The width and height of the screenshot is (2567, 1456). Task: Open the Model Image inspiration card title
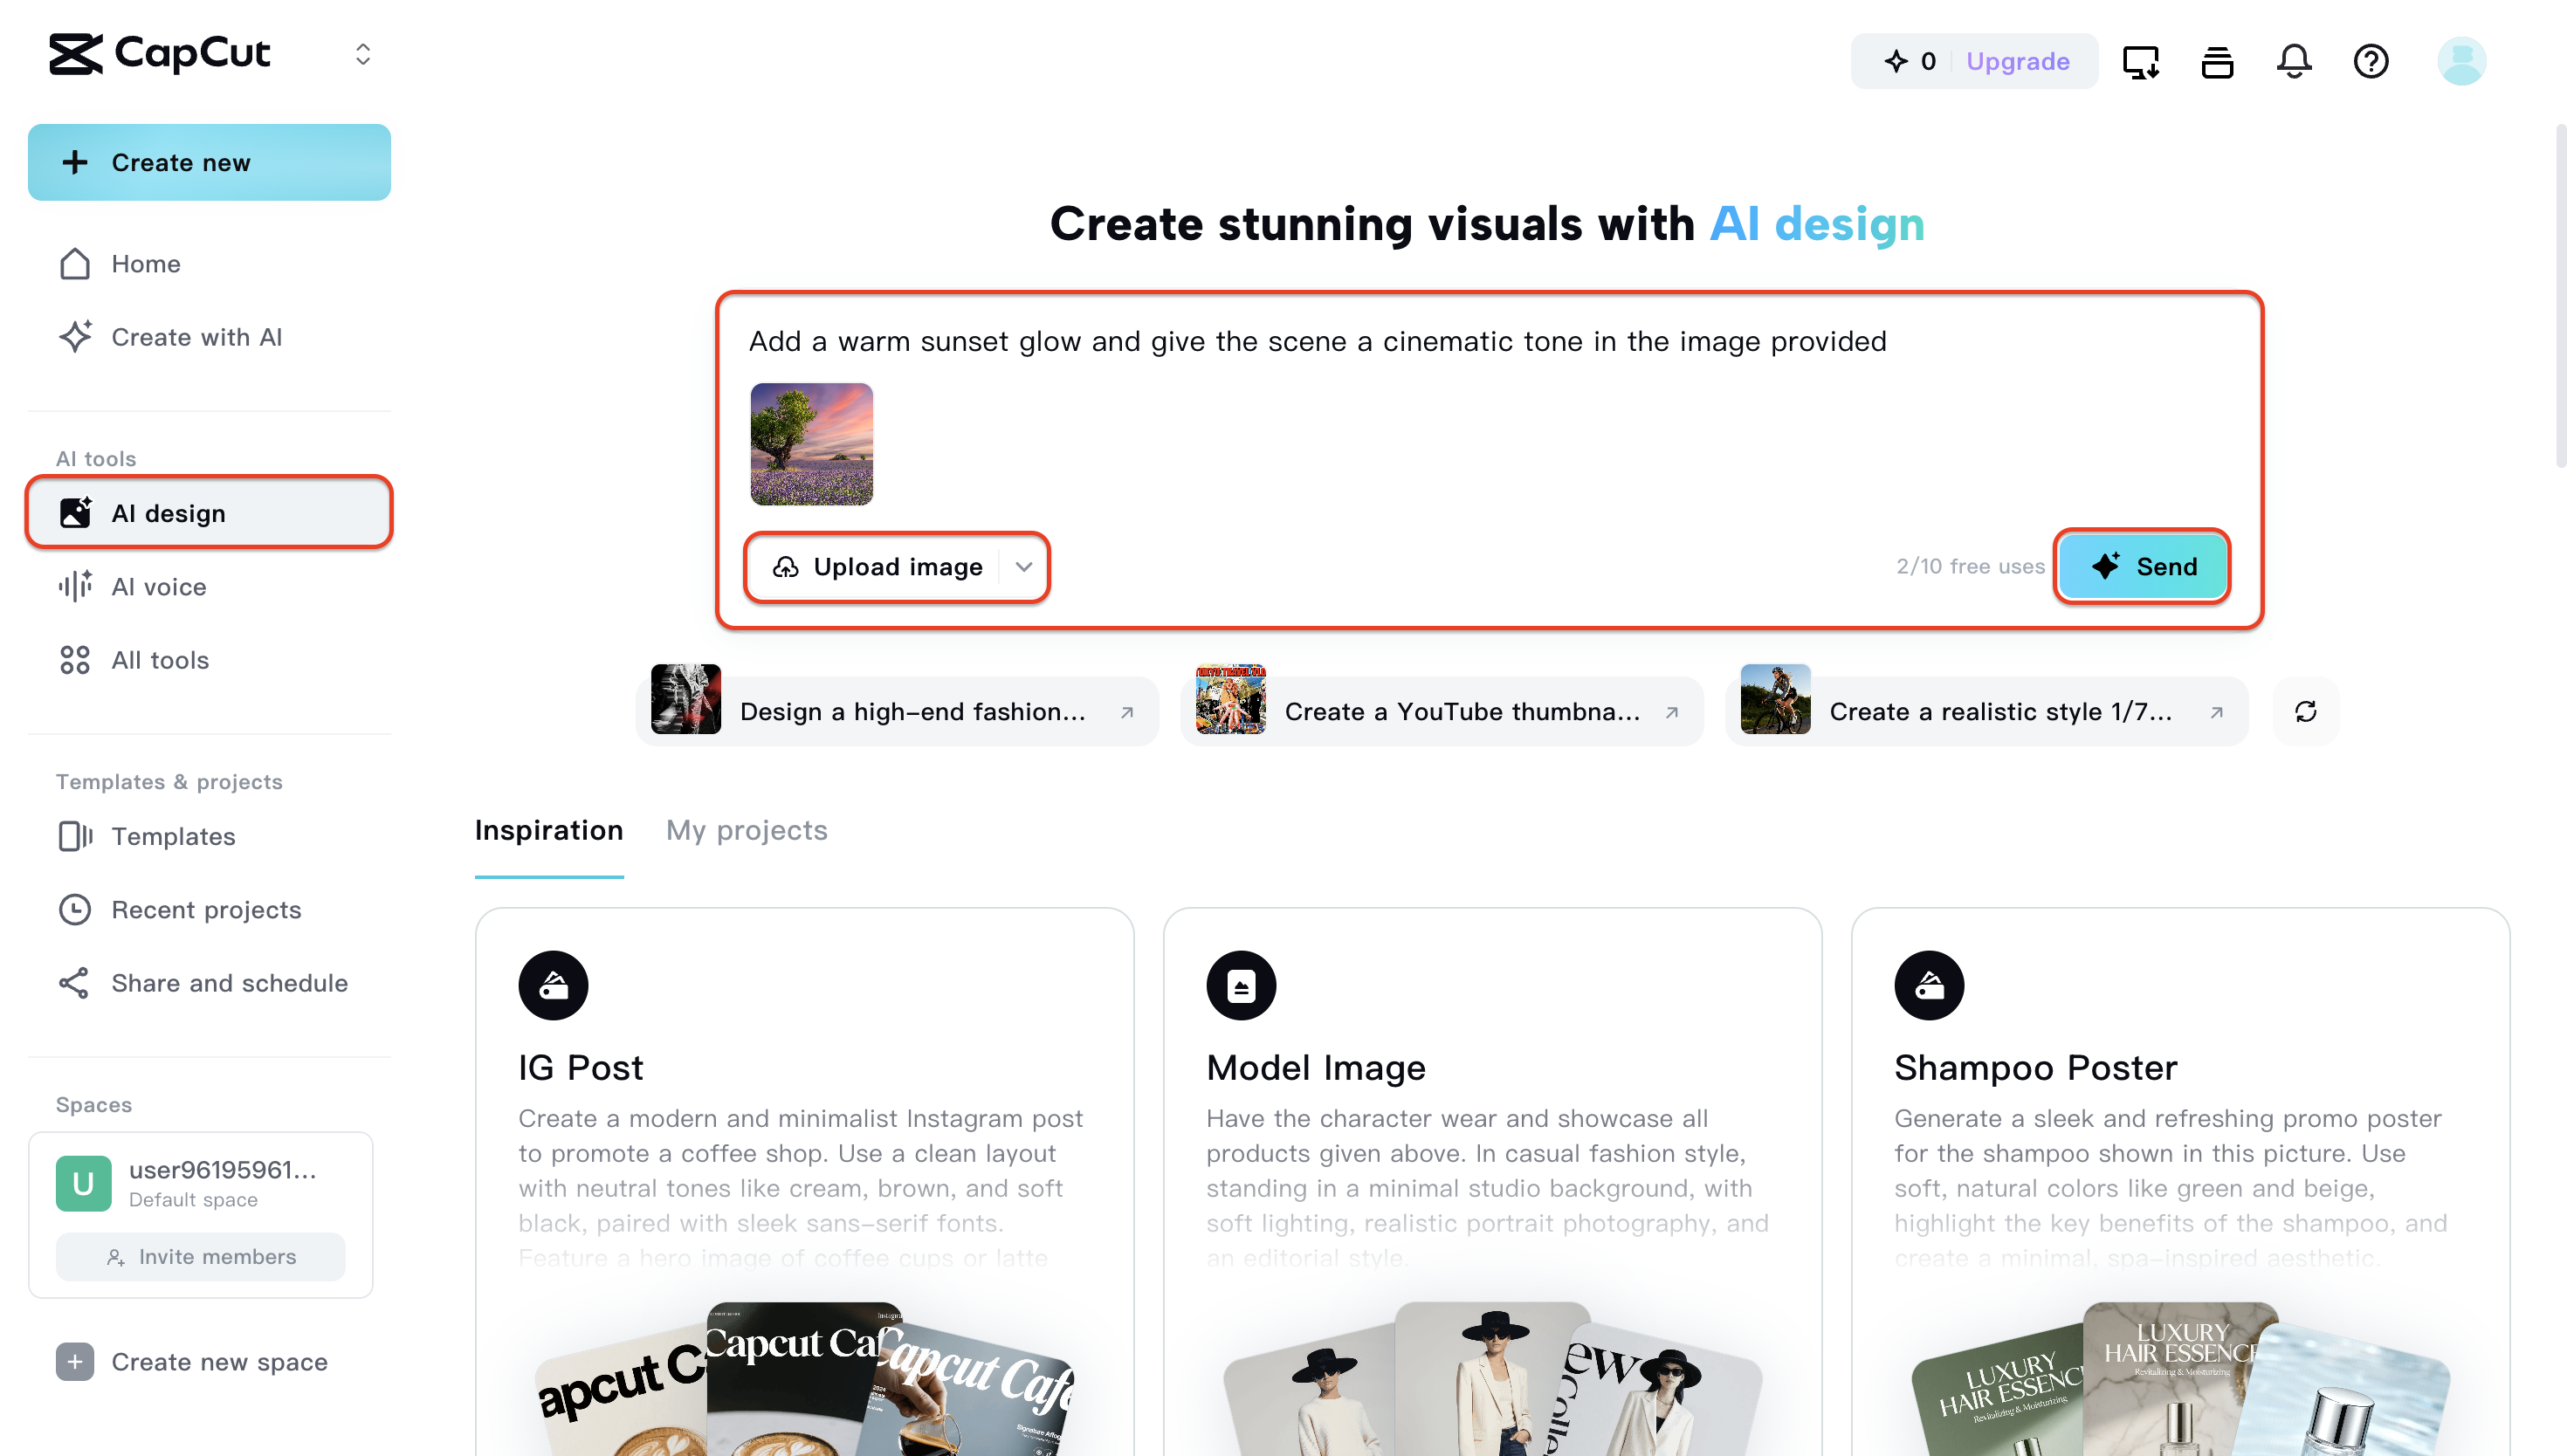click(1316, 1068)
